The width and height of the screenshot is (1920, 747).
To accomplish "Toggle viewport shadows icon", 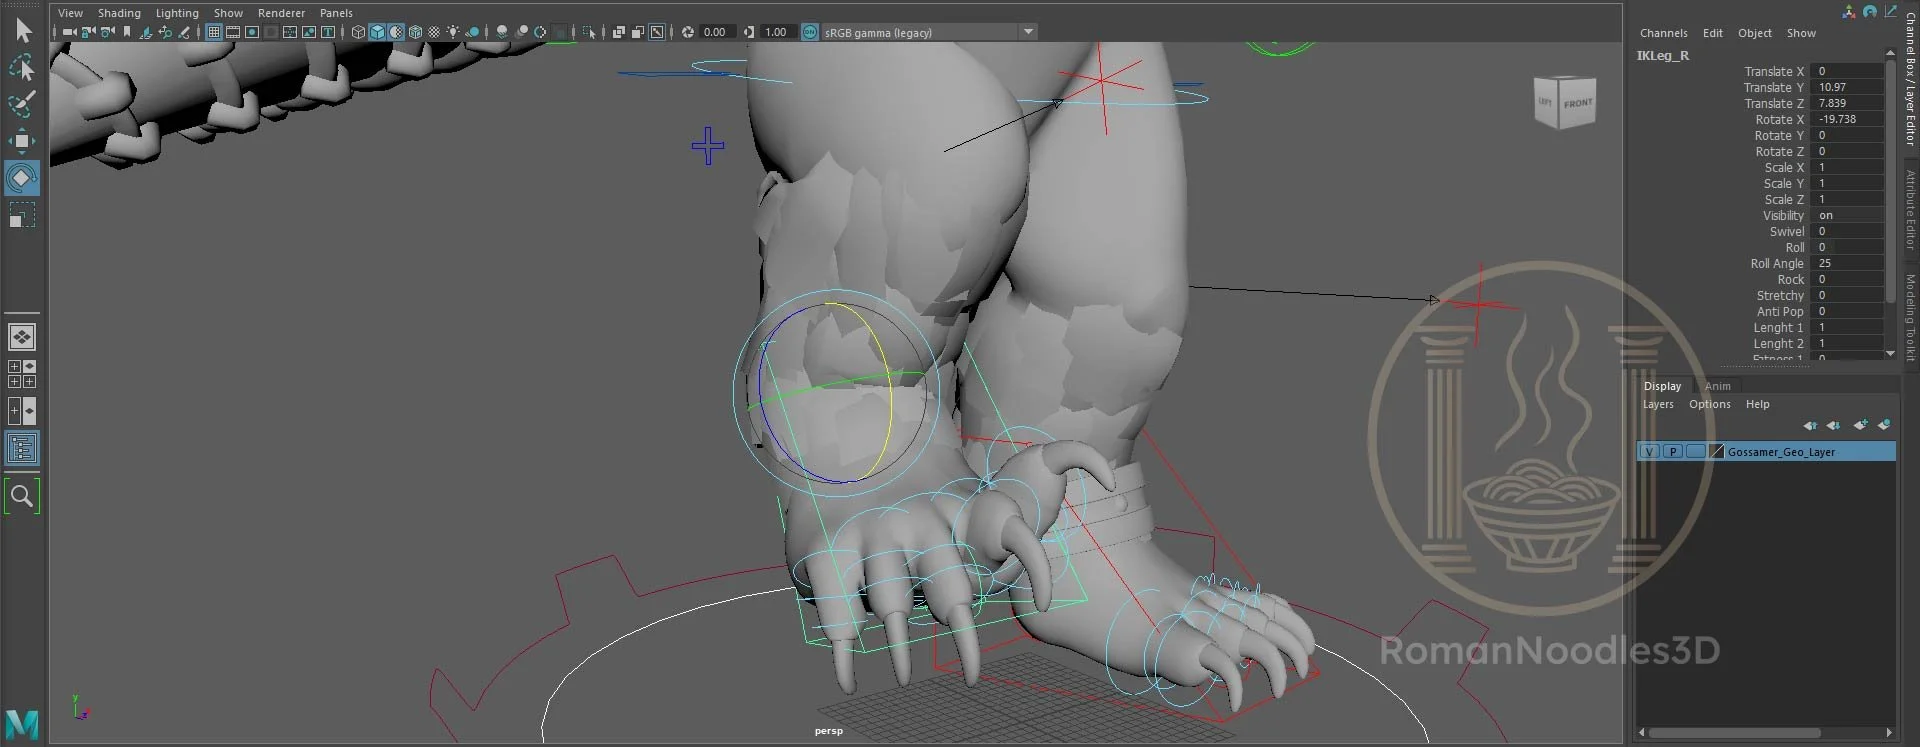I will [x=472, y=32].
